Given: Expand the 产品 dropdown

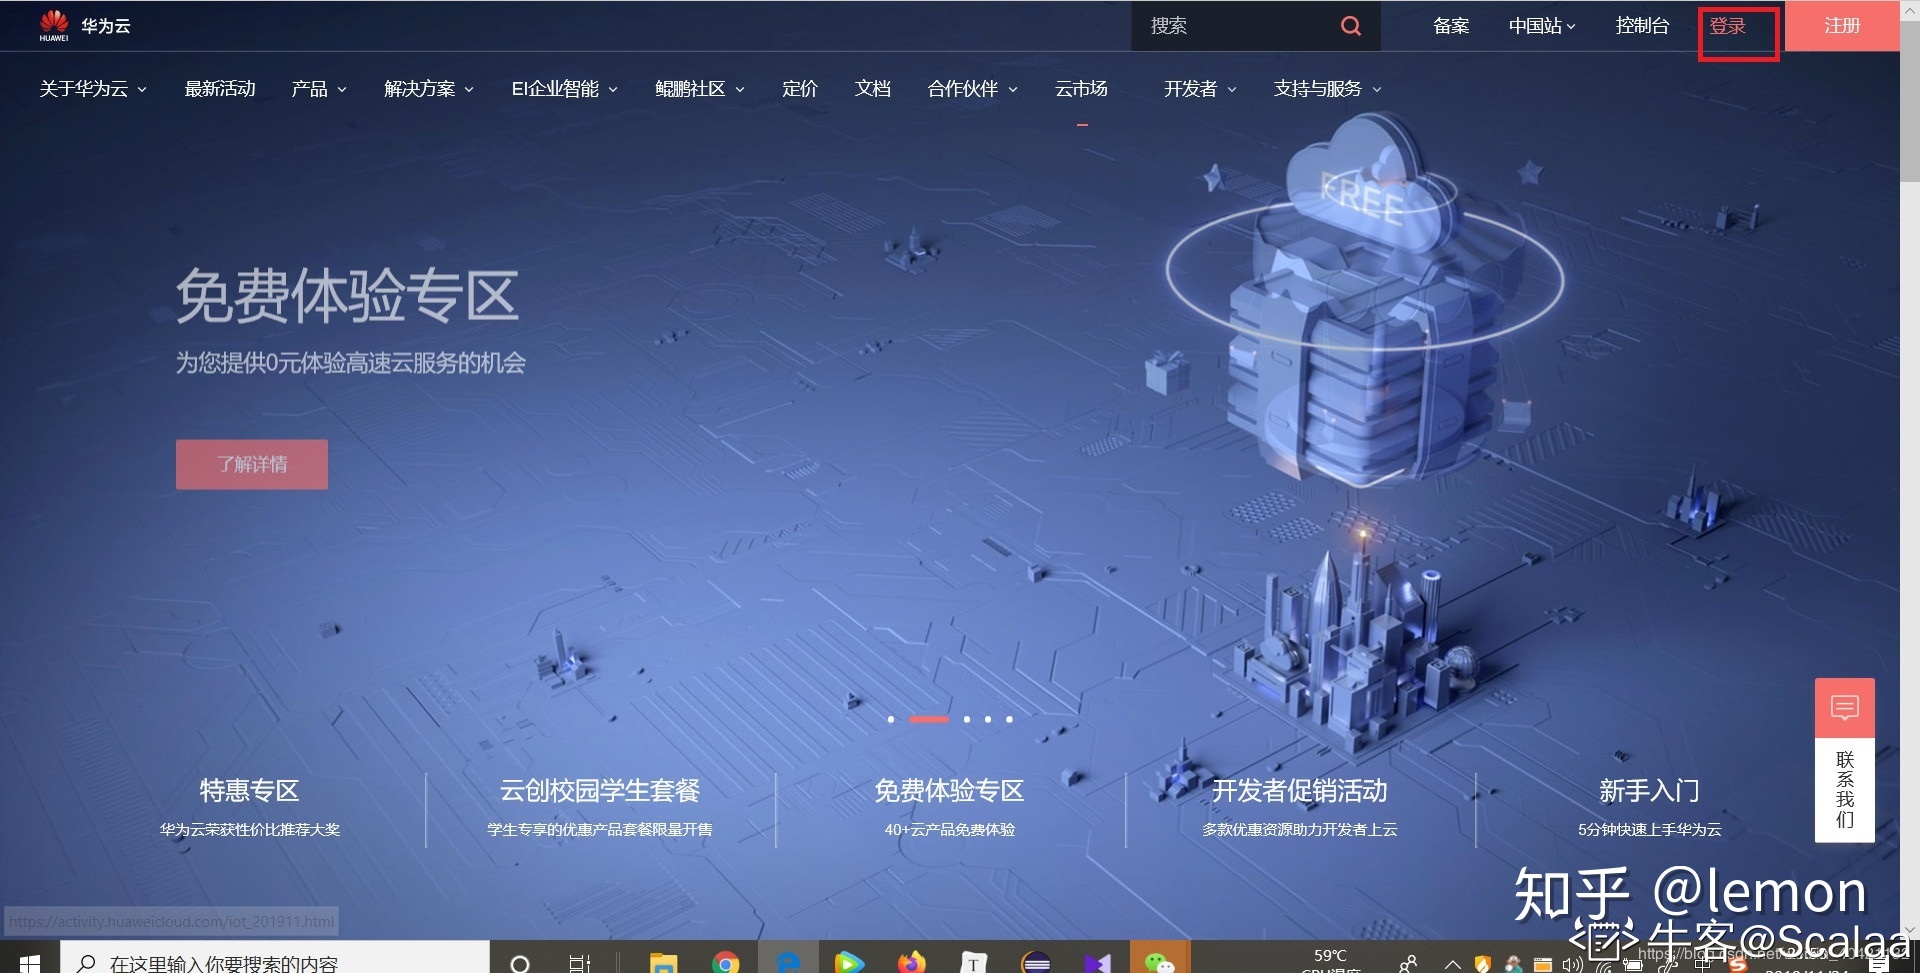Looking at the screenshot, I should [x=319, y=89].
